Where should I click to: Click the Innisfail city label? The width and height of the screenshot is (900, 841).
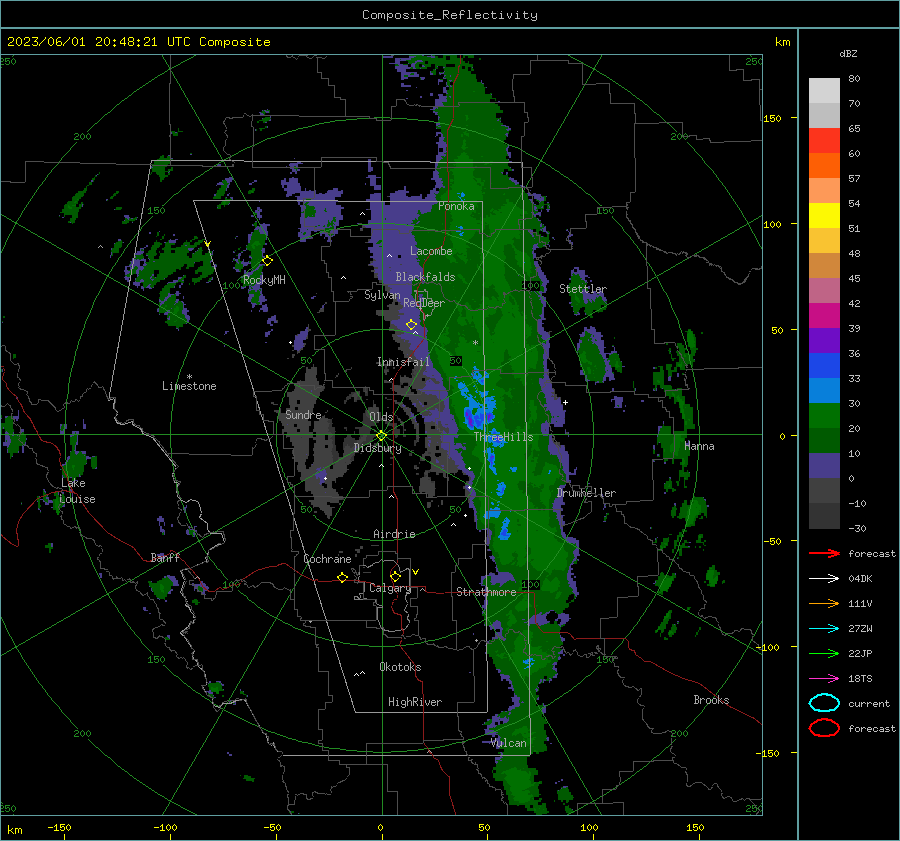403,362
